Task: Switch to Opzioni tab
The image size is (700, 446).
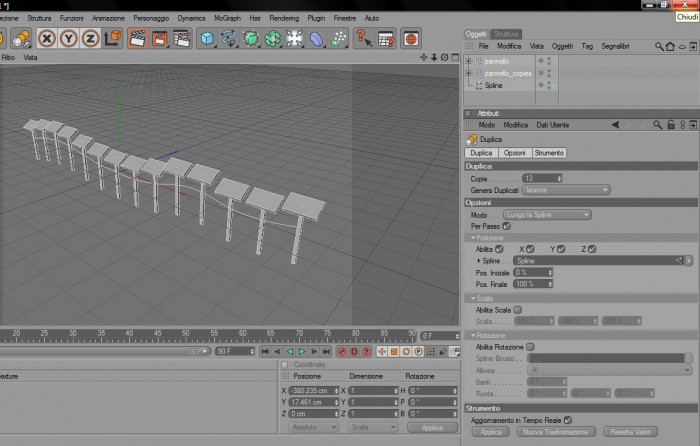Action: point(515,153)
